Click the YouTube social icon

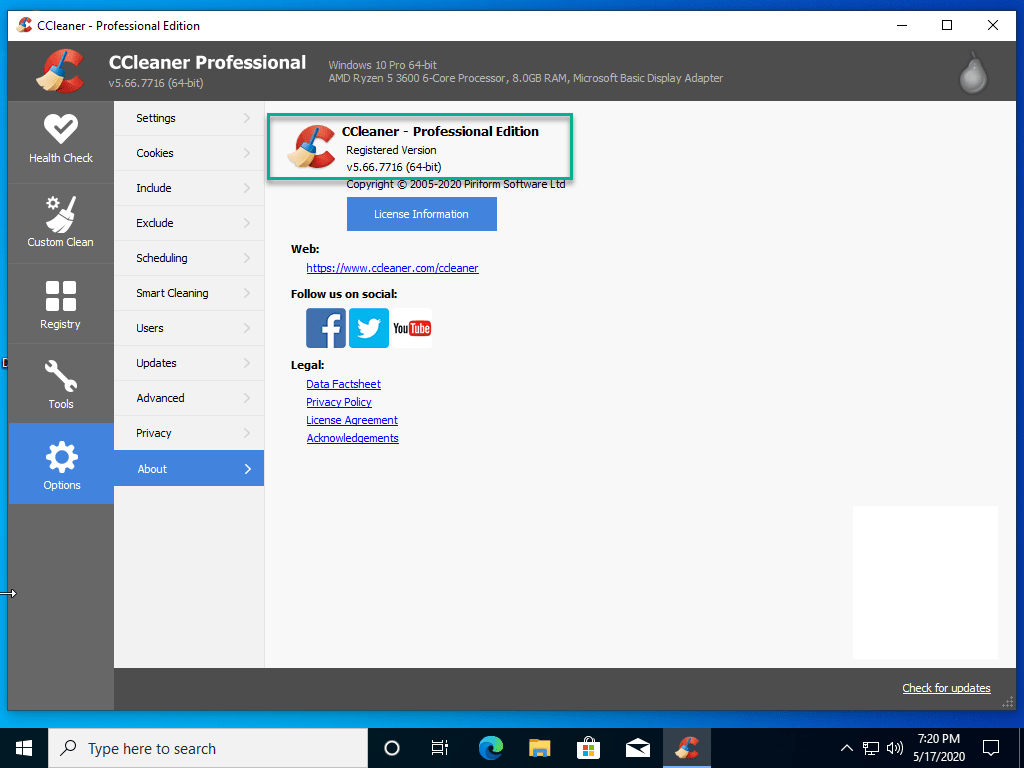[x=411, y=328]
